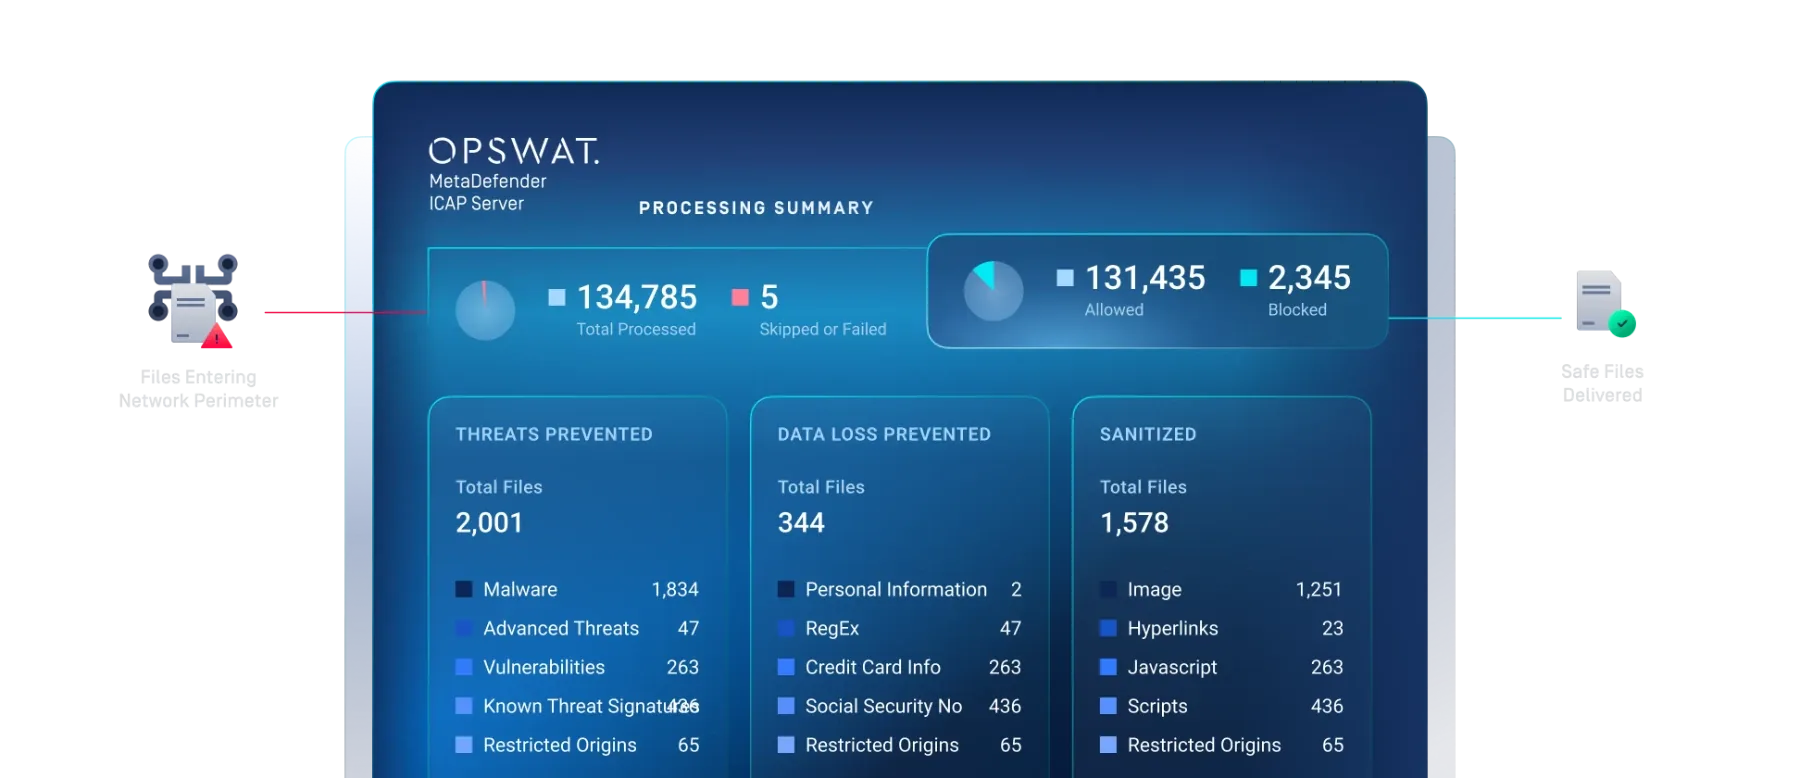Click the 344 total files value

[x=801, y=523]
